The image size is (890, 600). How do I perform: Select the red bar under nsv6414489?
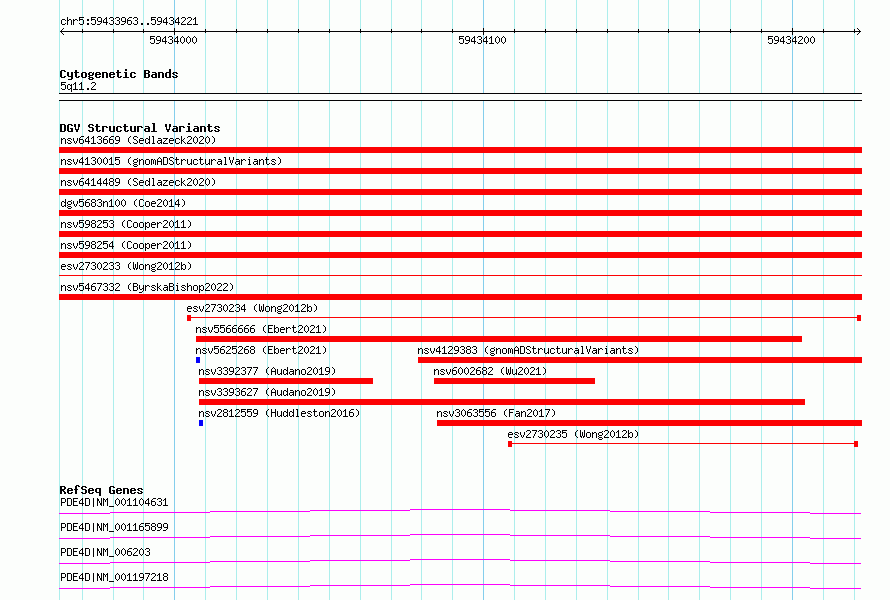[x=460, y=192]
